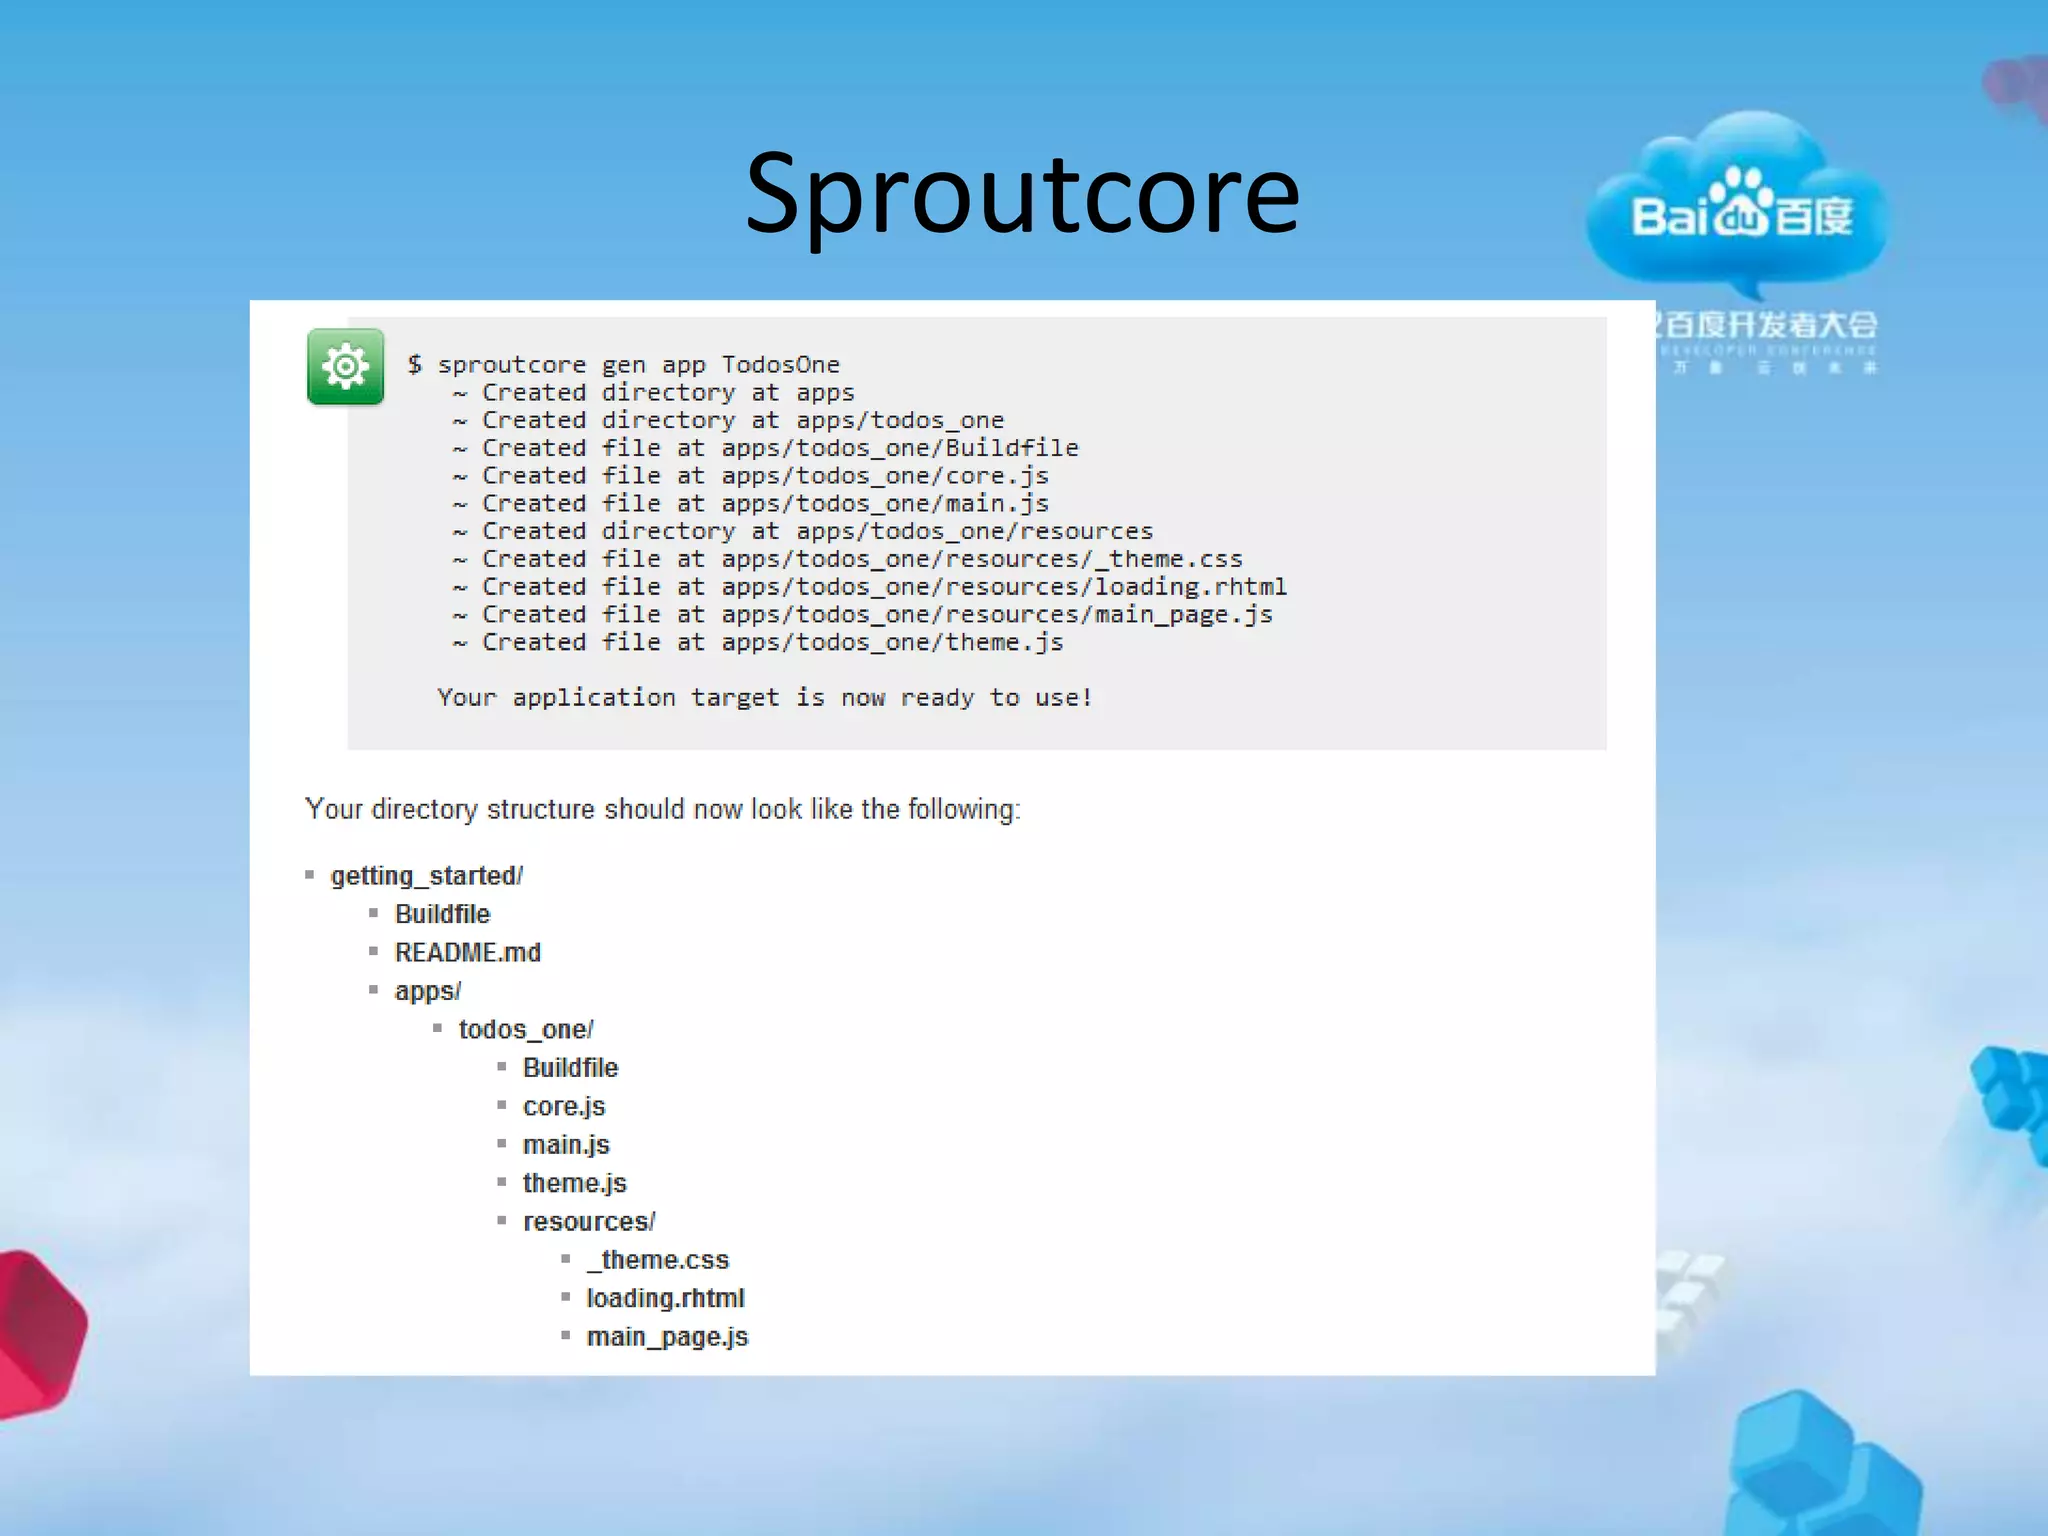Select the "main.js" entry in the list
This screenshot has width=2048, height=1536.
click(566, 1145)
